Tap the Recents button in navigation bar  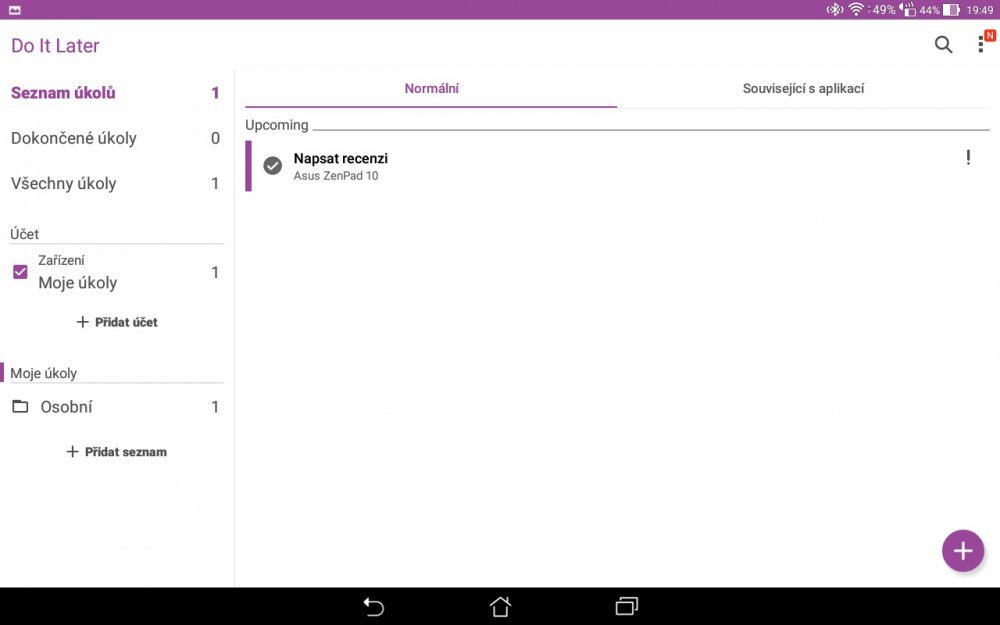[625, 606]
